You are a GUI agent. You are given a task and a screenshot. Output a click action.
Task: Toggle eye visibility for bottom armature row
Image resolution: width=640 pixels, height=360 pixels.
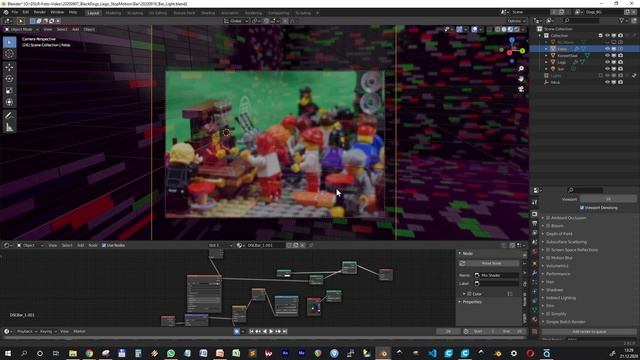tap(607, 82)
